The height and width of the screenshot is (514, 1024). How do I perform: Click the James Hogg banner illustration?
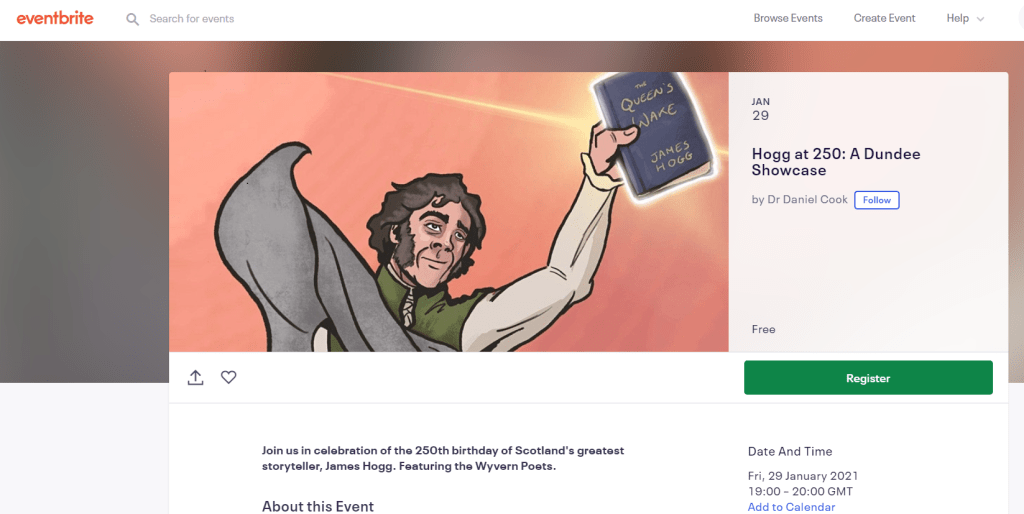click(449, 212)
